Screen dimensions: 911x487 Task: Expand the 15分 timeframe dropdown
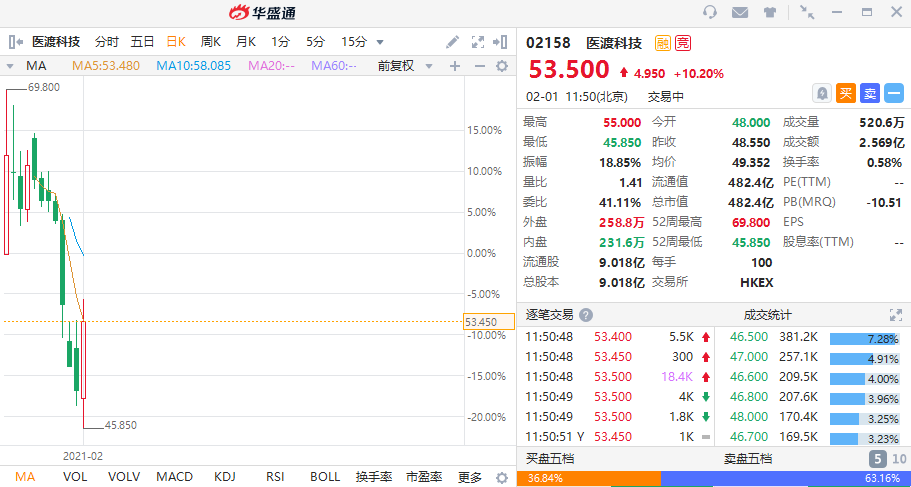tap(380, 42)
